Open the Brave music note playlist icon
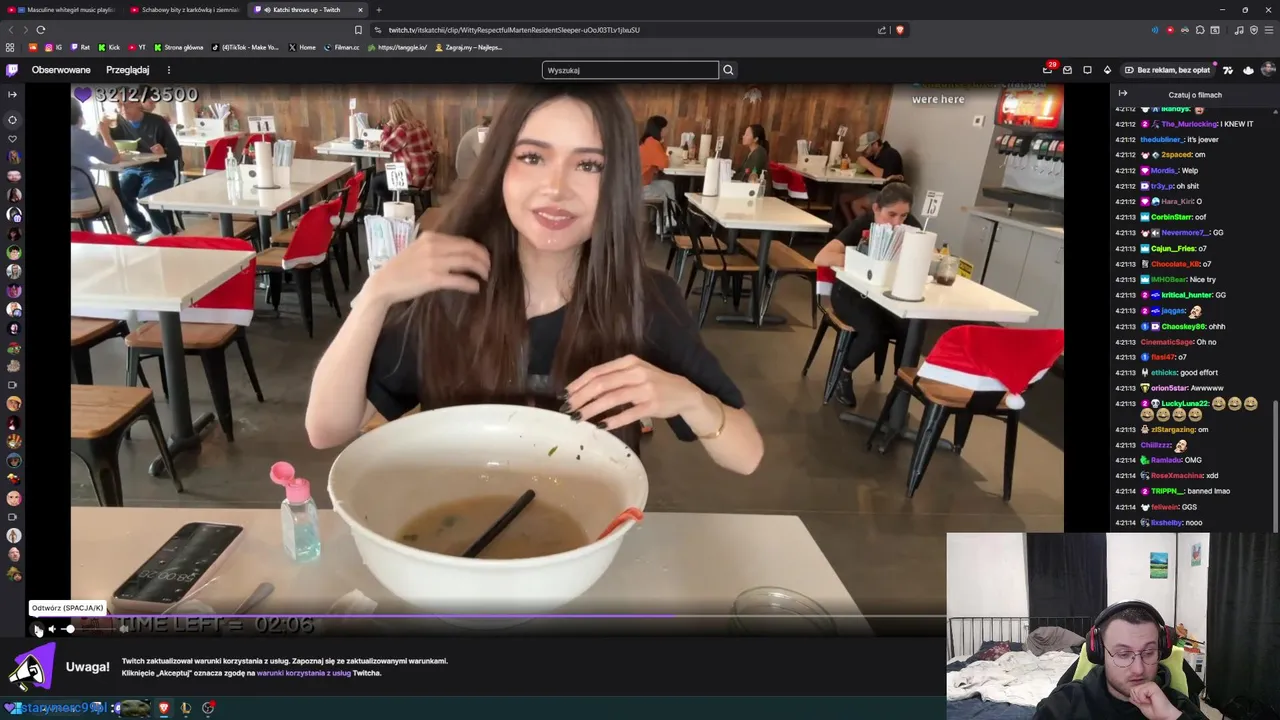 coord(1239,30)
